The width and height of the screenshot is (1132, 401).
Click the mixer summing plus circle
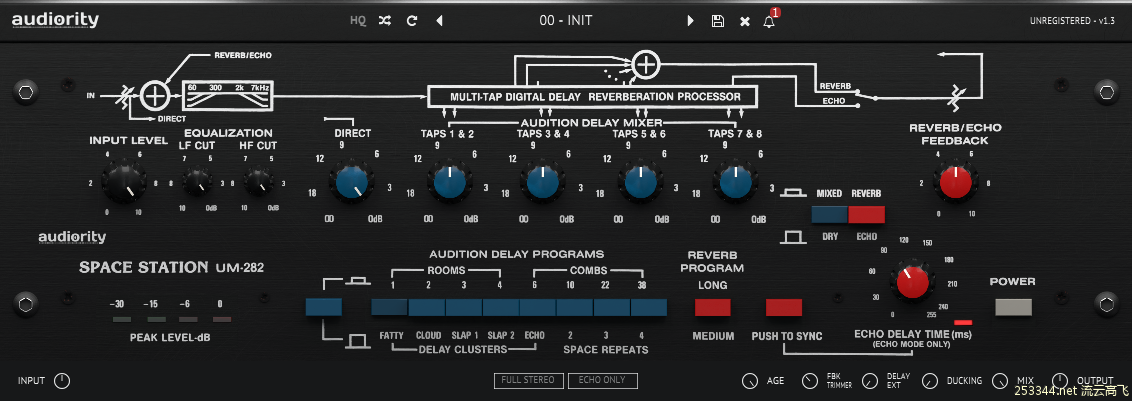coord(647,65)
